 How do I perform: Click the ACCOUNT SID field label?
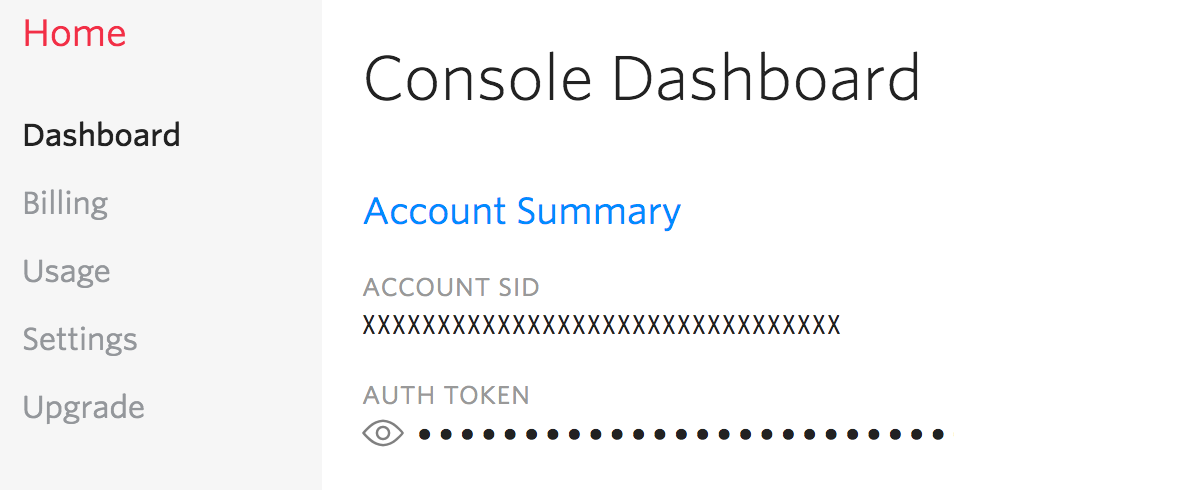coord(451,288)
